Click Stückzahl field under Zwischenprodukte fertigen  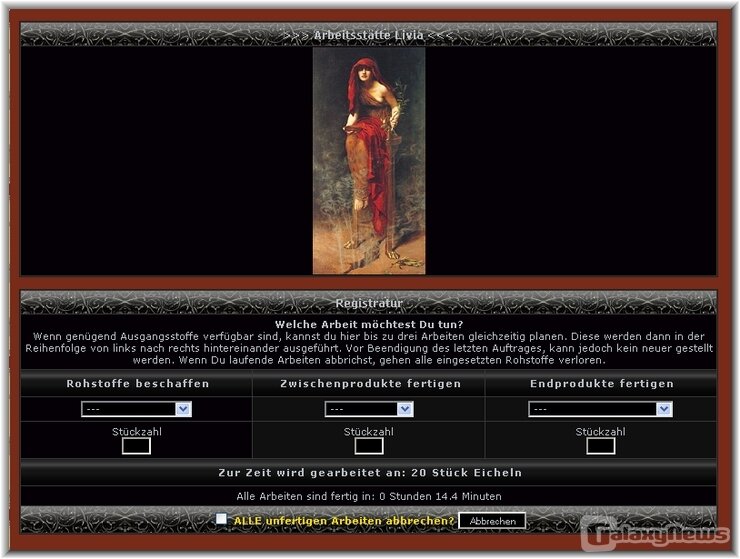coord(369,446)
